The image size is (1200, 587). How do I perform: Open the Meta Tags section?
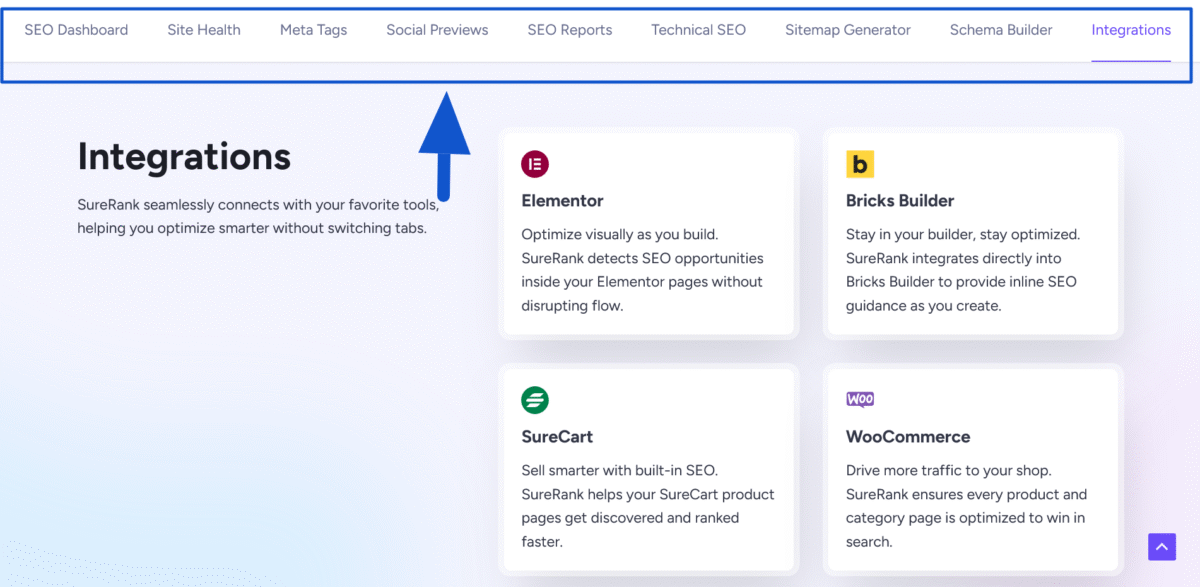coord(313,30)
